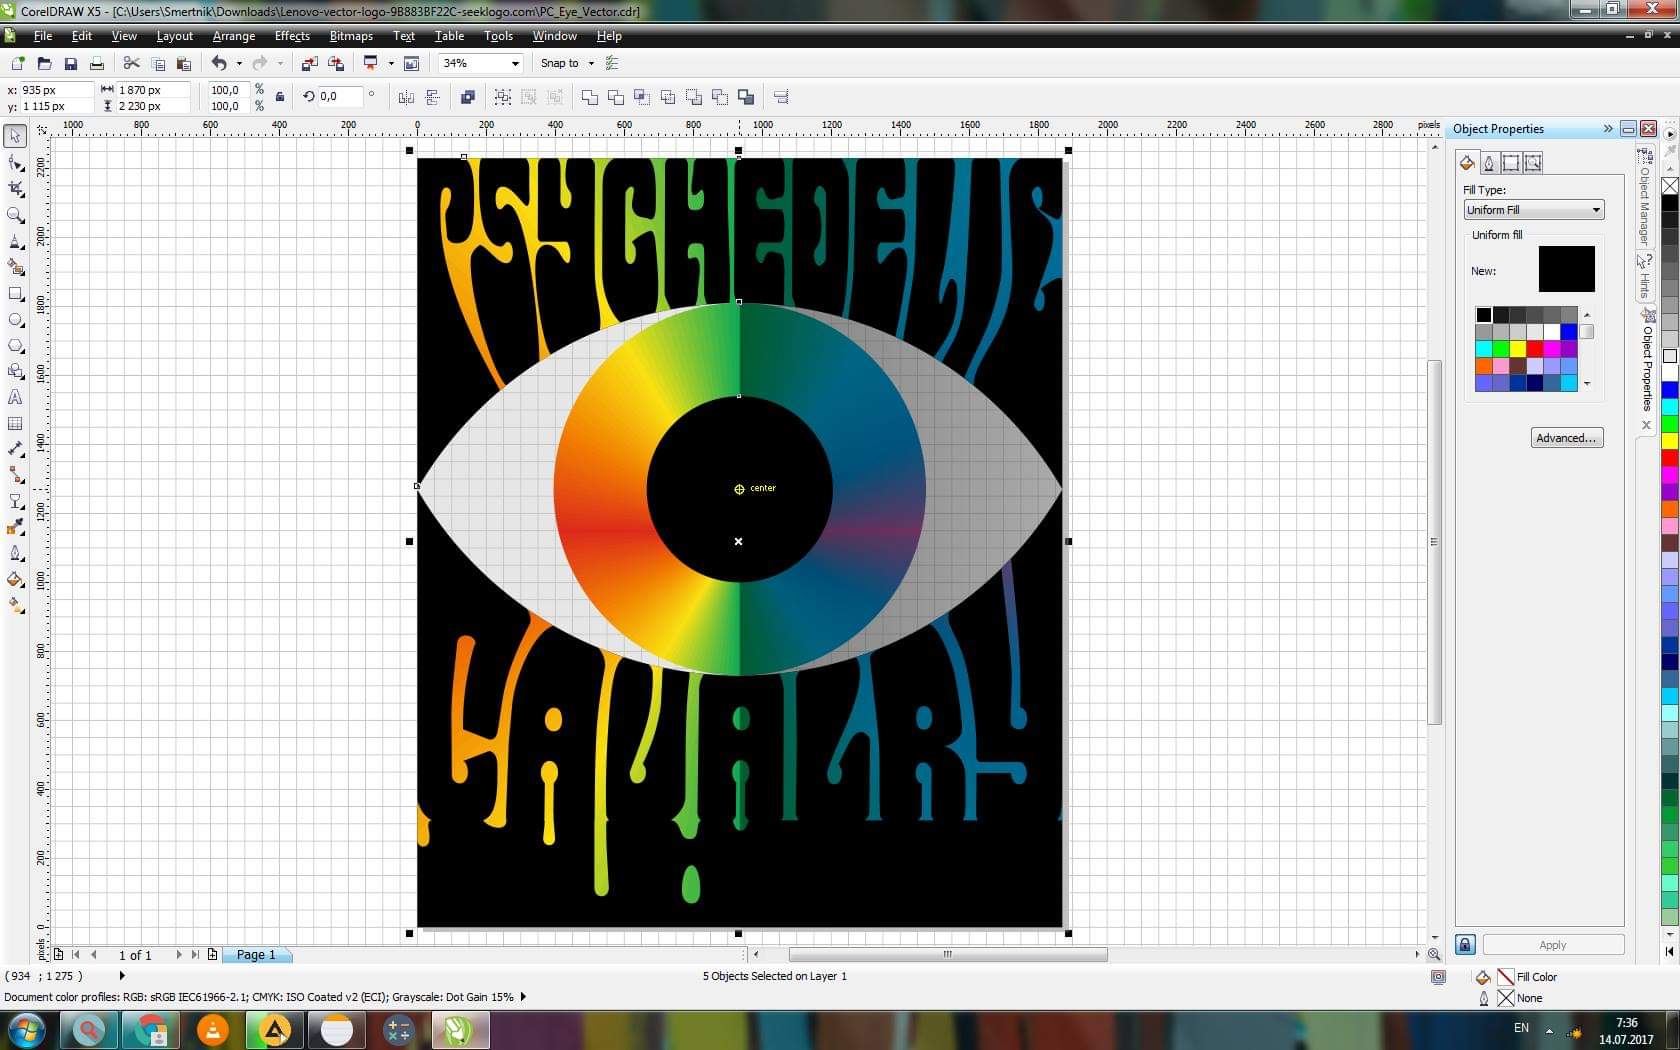Select the Text tool in toolbox
The image size is (1680, 1050).
tap(15, 397)
